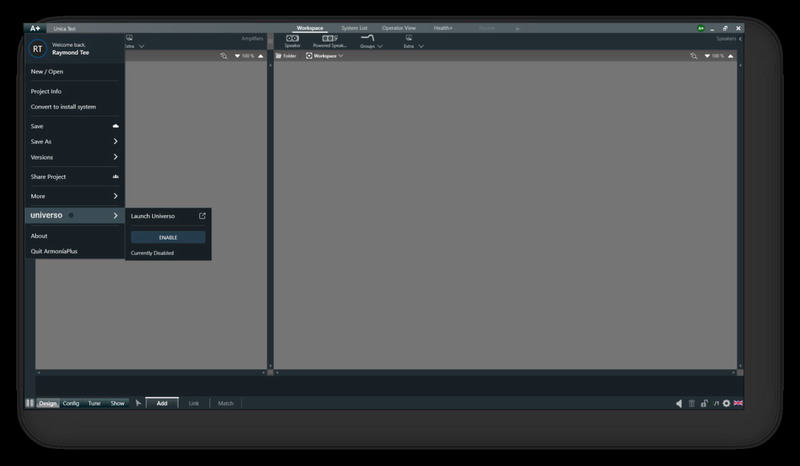This screenshot has height=466, width=800.
Task: Open the Workspace dropdown beside Folder
Action: [x=324, y=56]
